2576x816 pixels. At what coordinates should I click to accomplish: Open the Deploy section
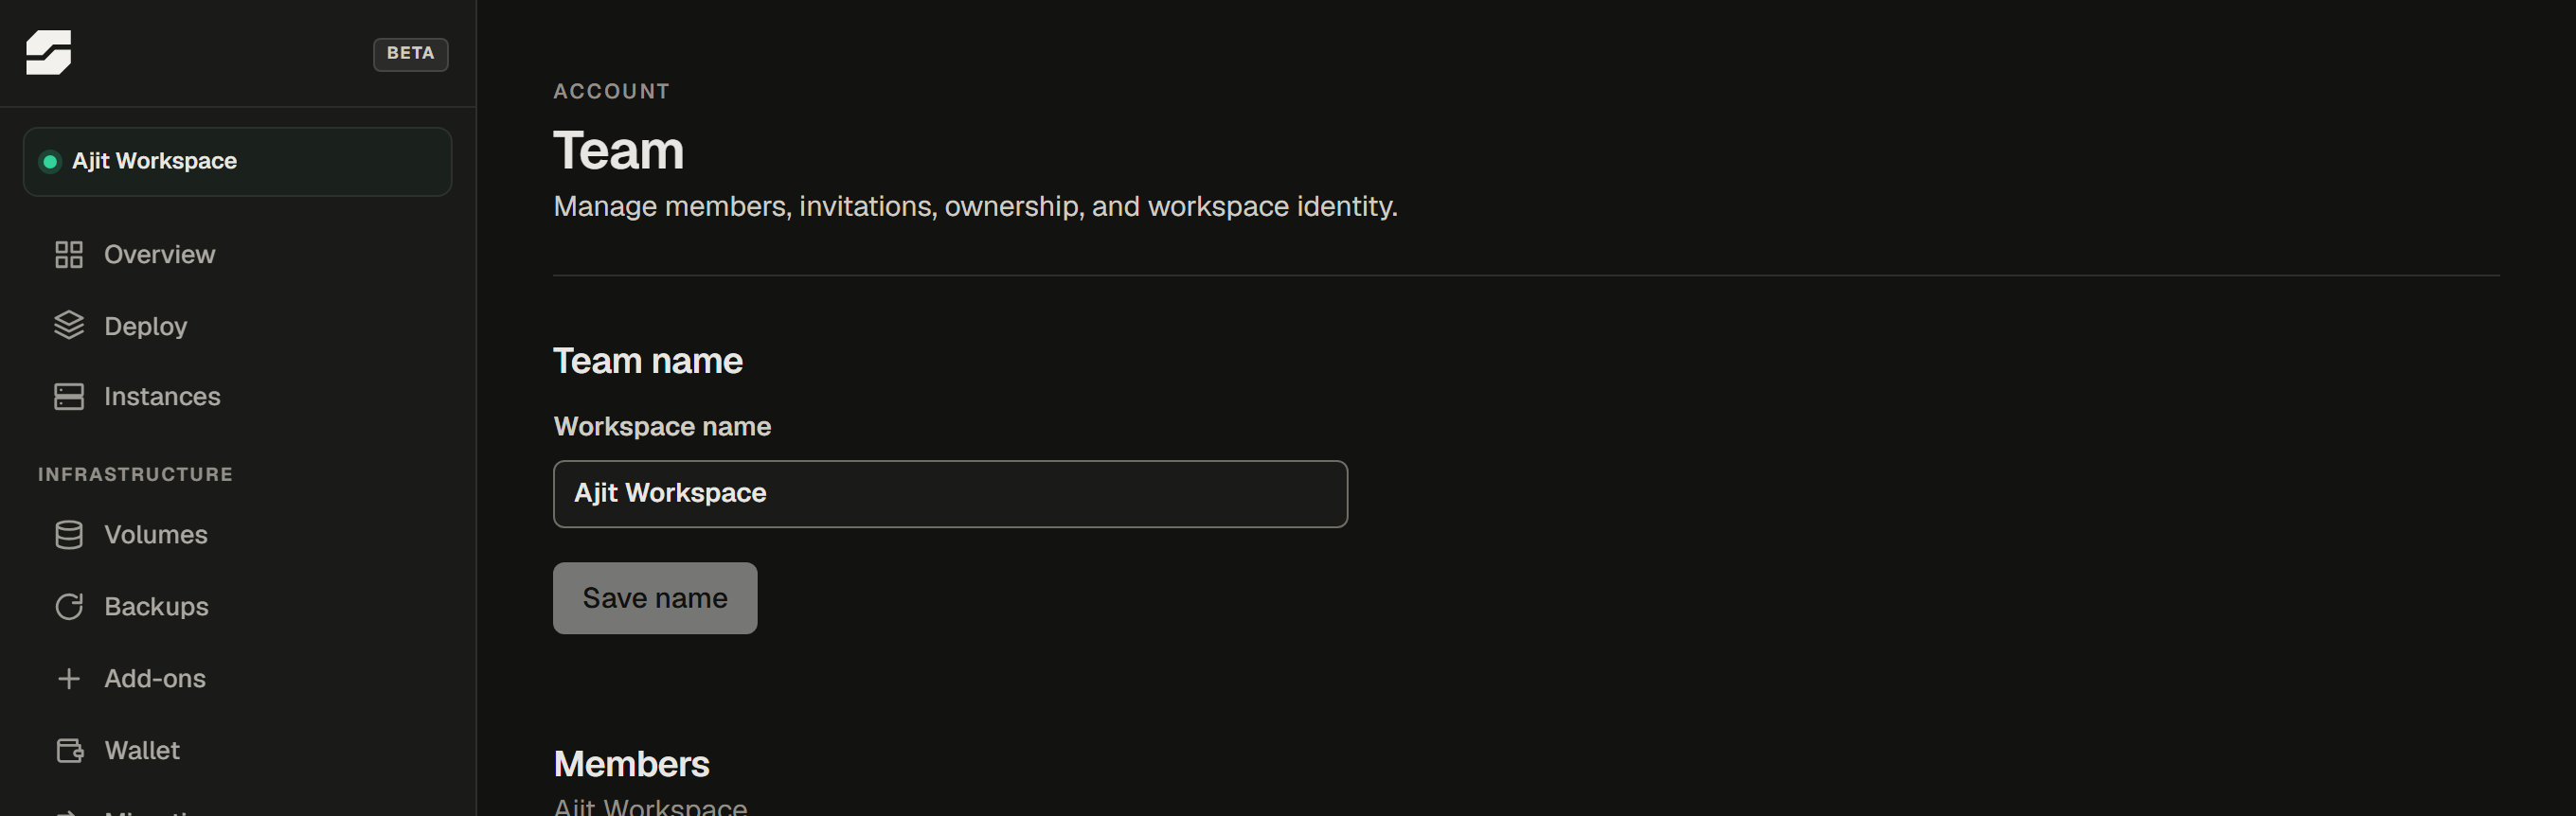[x=145, y=327]
